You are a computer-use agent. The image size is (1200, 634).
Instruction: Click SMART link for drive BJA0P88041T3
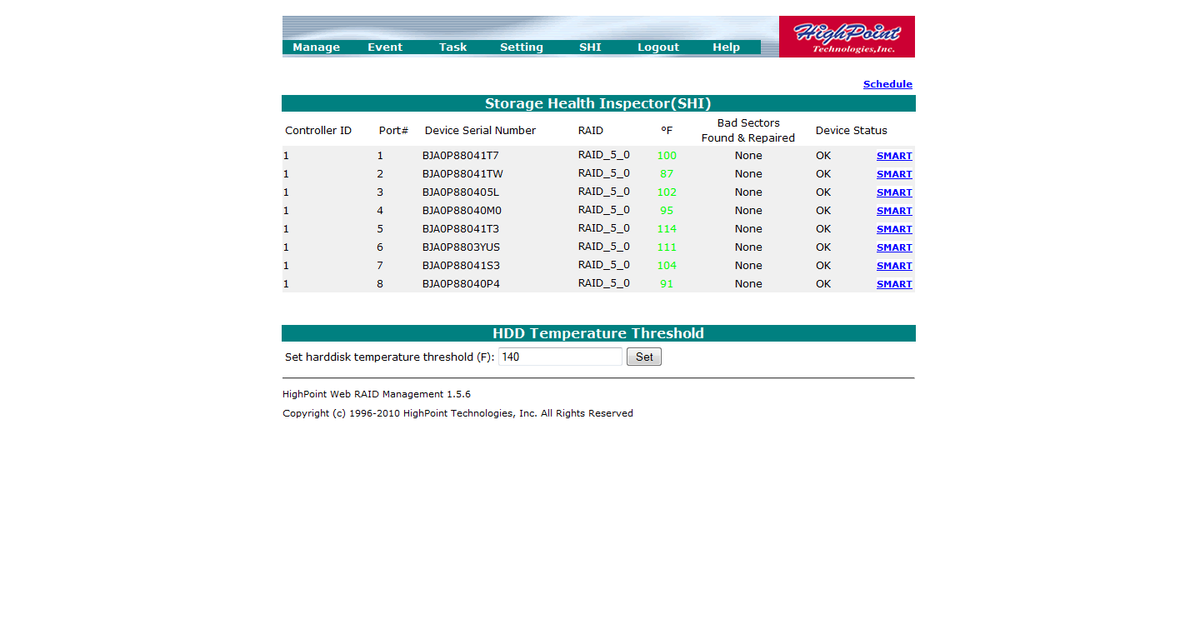(x=894, y=228)
